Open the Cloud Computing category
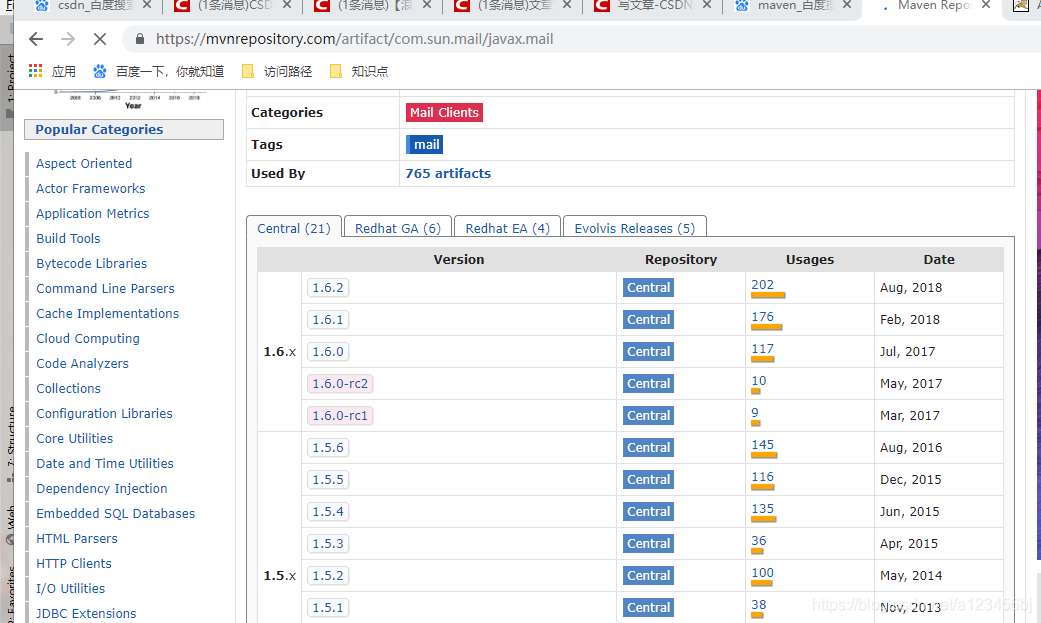 (x=88, y=339)
